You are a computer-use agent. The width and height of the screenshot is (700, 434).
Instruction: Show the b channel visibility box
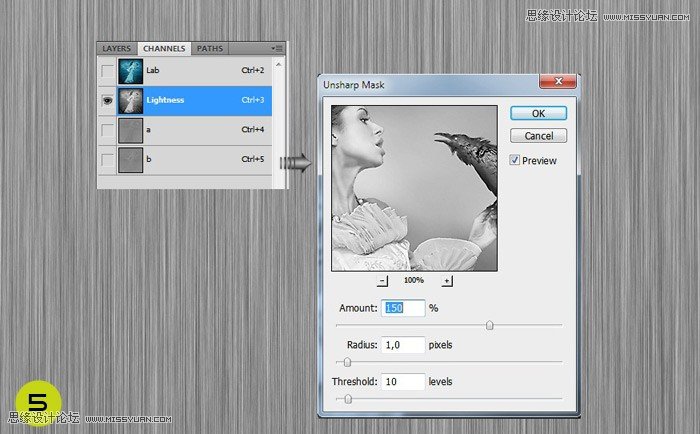coord(107,159)
